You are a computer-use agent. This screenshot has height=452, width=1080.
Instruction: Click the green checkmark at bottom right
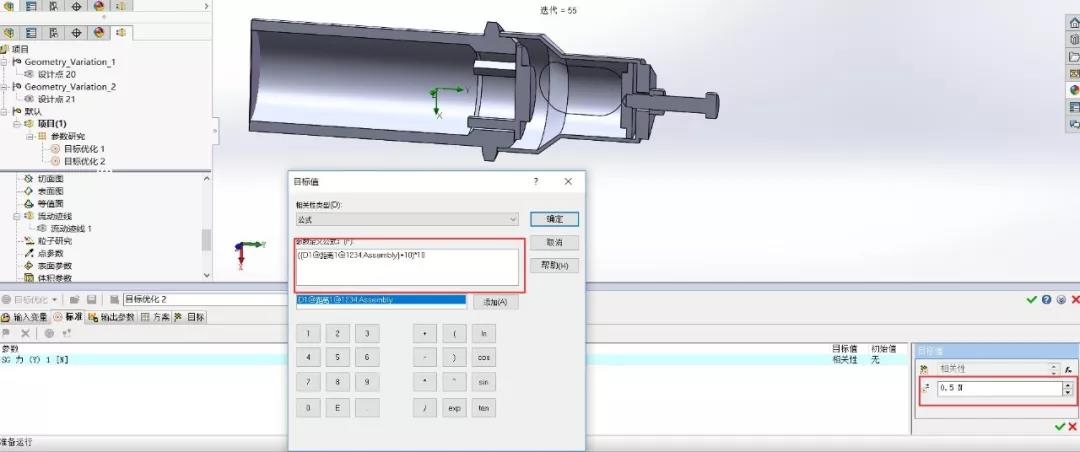(1060, 427)
